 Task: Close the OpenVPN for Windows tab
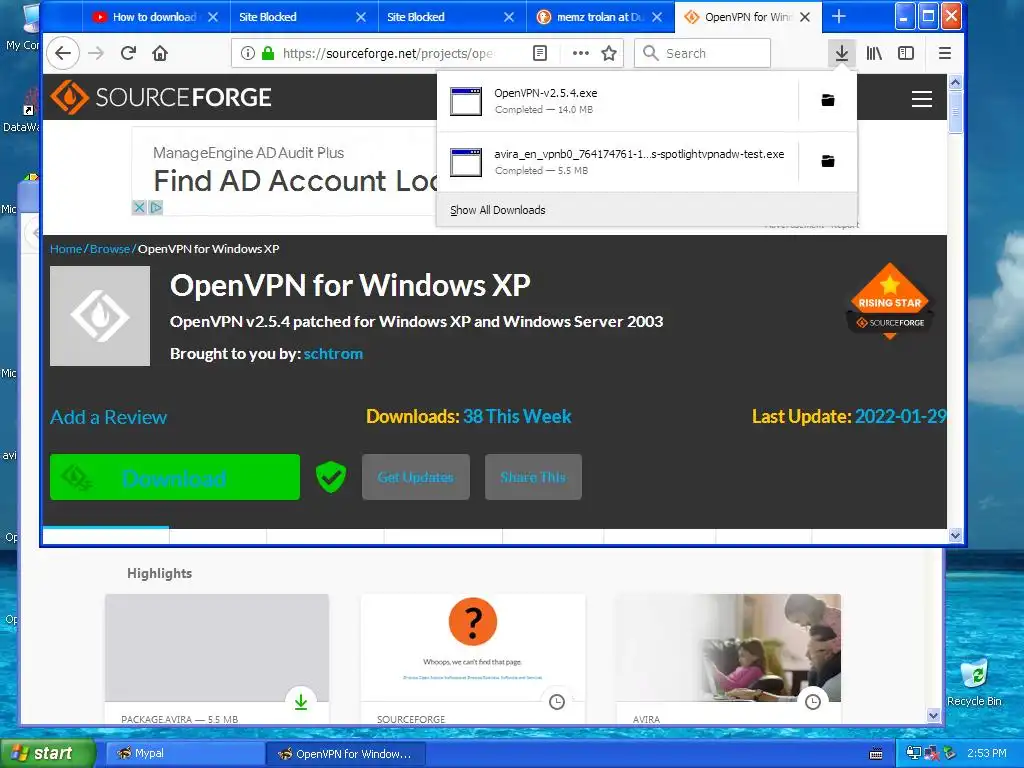coord(805,17)
